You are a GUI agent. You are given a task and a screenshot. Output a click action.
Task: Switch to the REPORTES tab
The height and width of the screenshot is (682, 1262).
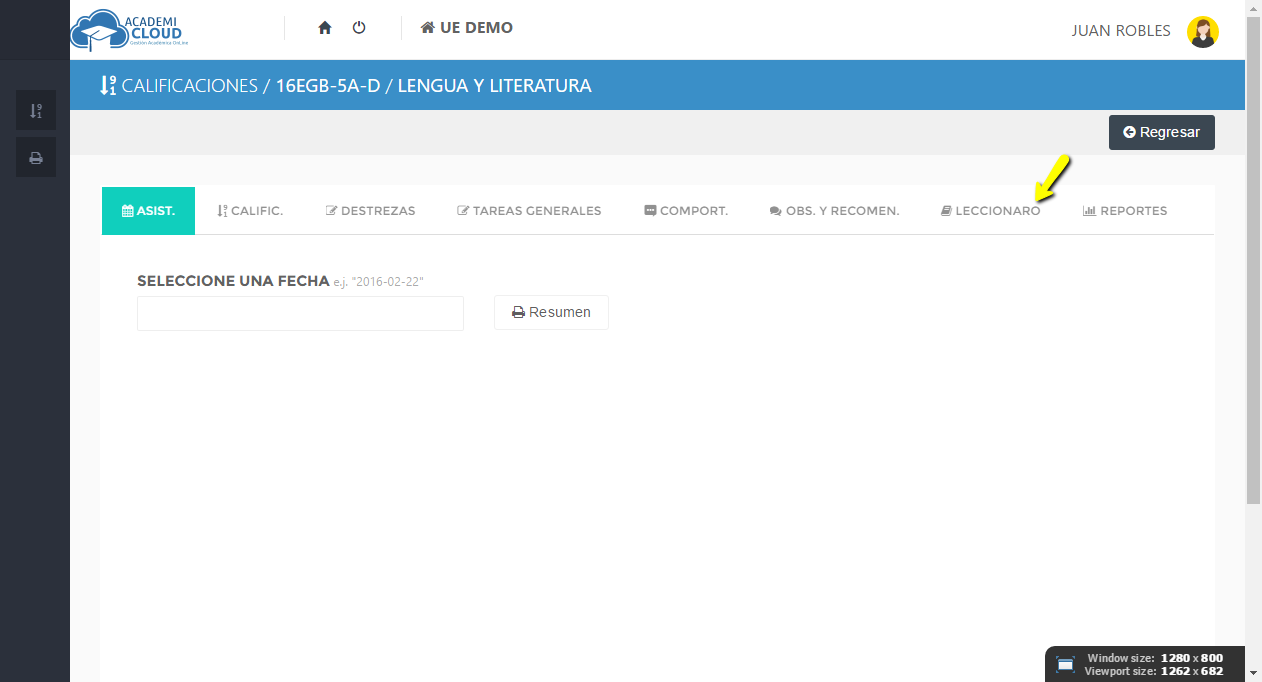click(1125, 211)
